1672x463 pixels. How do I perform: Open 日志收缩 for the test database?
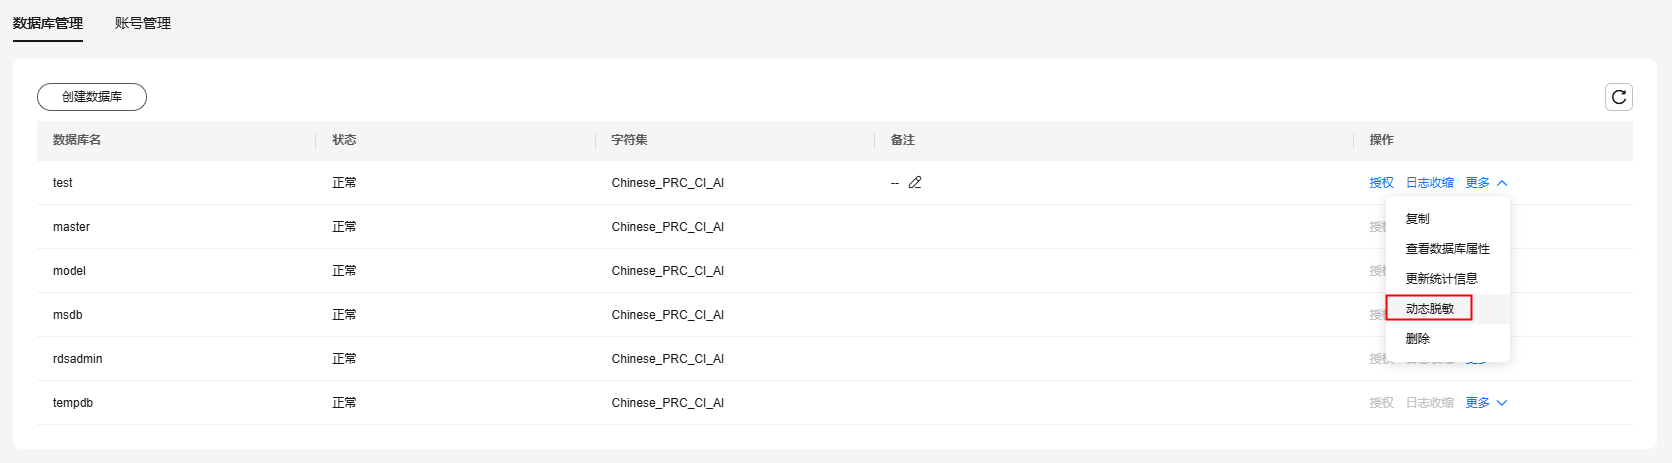click(x=1429, y=183)
